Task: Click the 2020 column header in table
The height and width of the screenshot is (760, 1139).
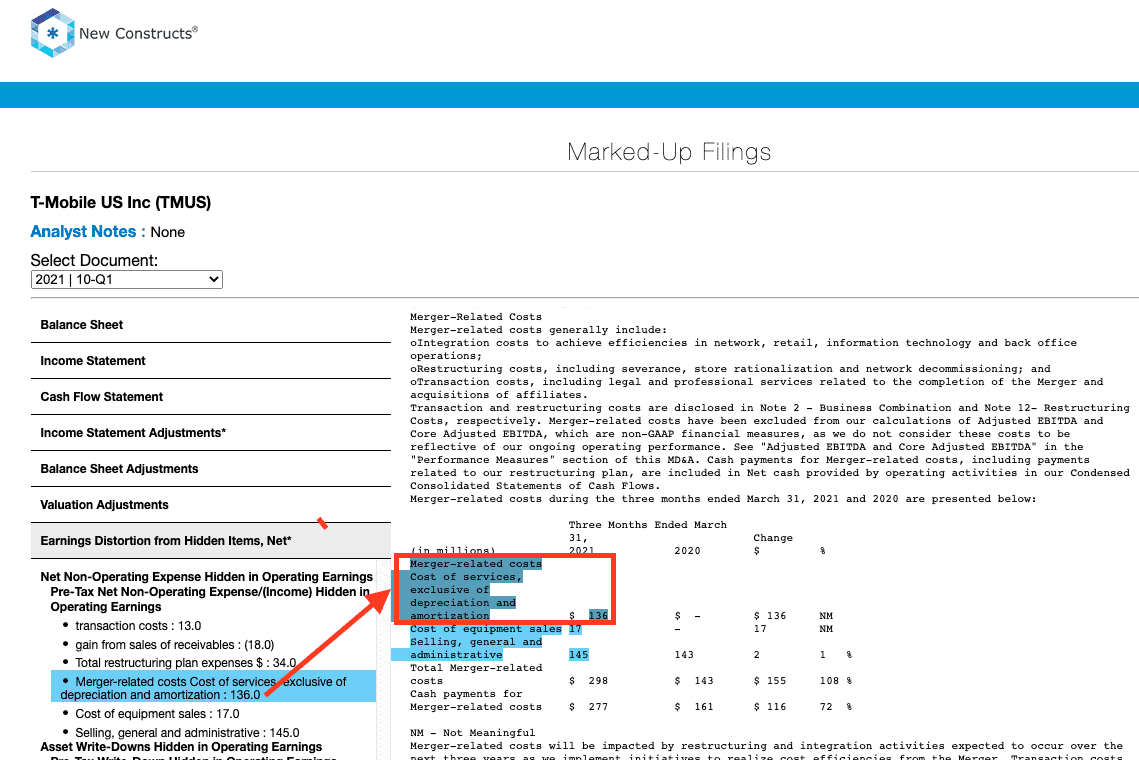Action: point(687,551)
